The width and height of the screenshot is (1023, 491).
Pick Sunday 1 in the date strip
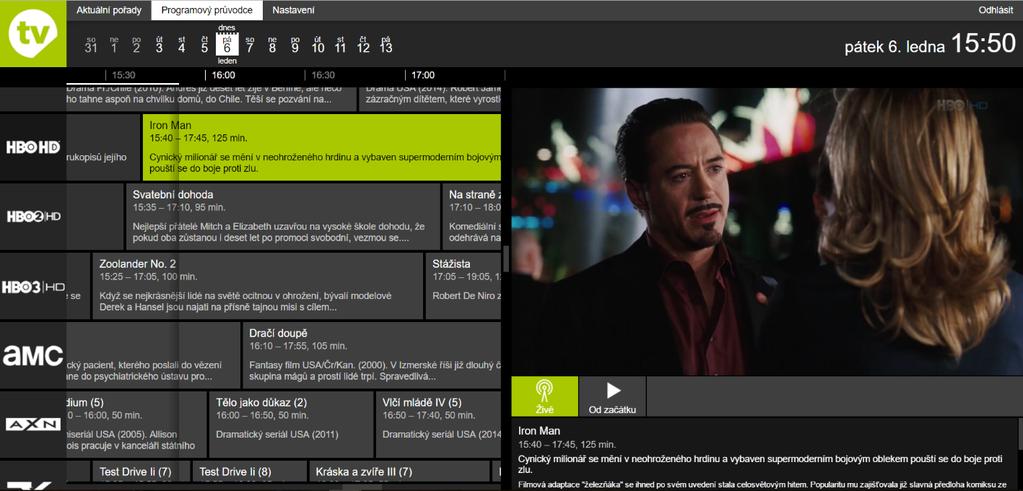(x=114, y=44)
